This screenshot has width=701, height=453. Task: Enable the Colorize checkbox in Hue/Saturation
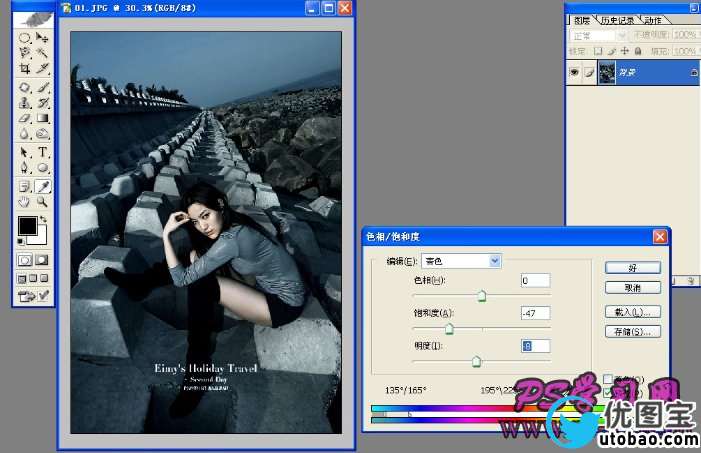[608, 379]
